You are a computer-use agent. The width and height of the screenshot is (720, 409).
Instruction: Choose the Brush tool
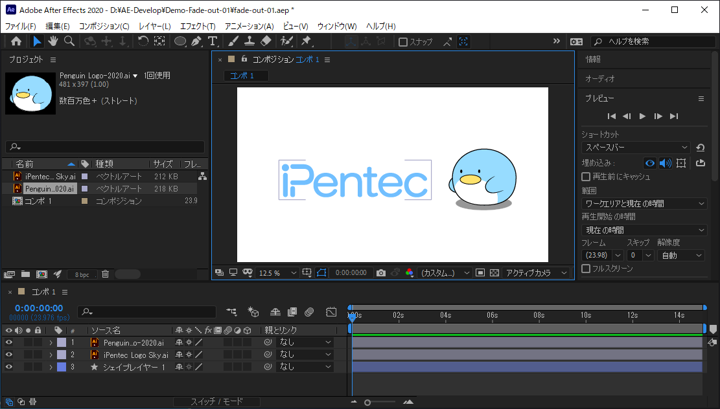coord(233,41)
